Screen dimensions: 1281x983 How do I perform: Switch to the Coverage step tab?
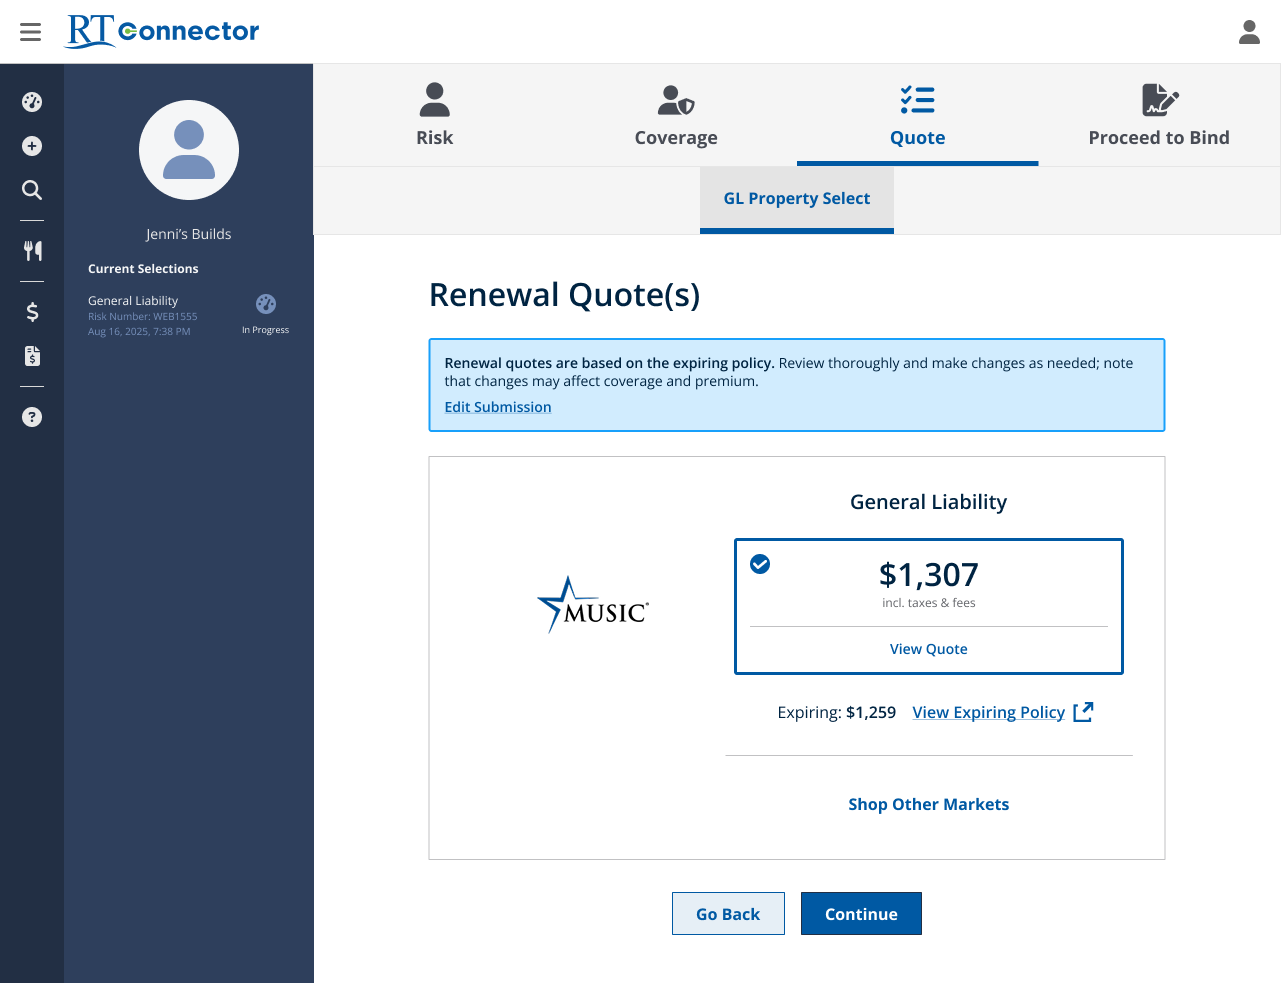pos(676,116)
